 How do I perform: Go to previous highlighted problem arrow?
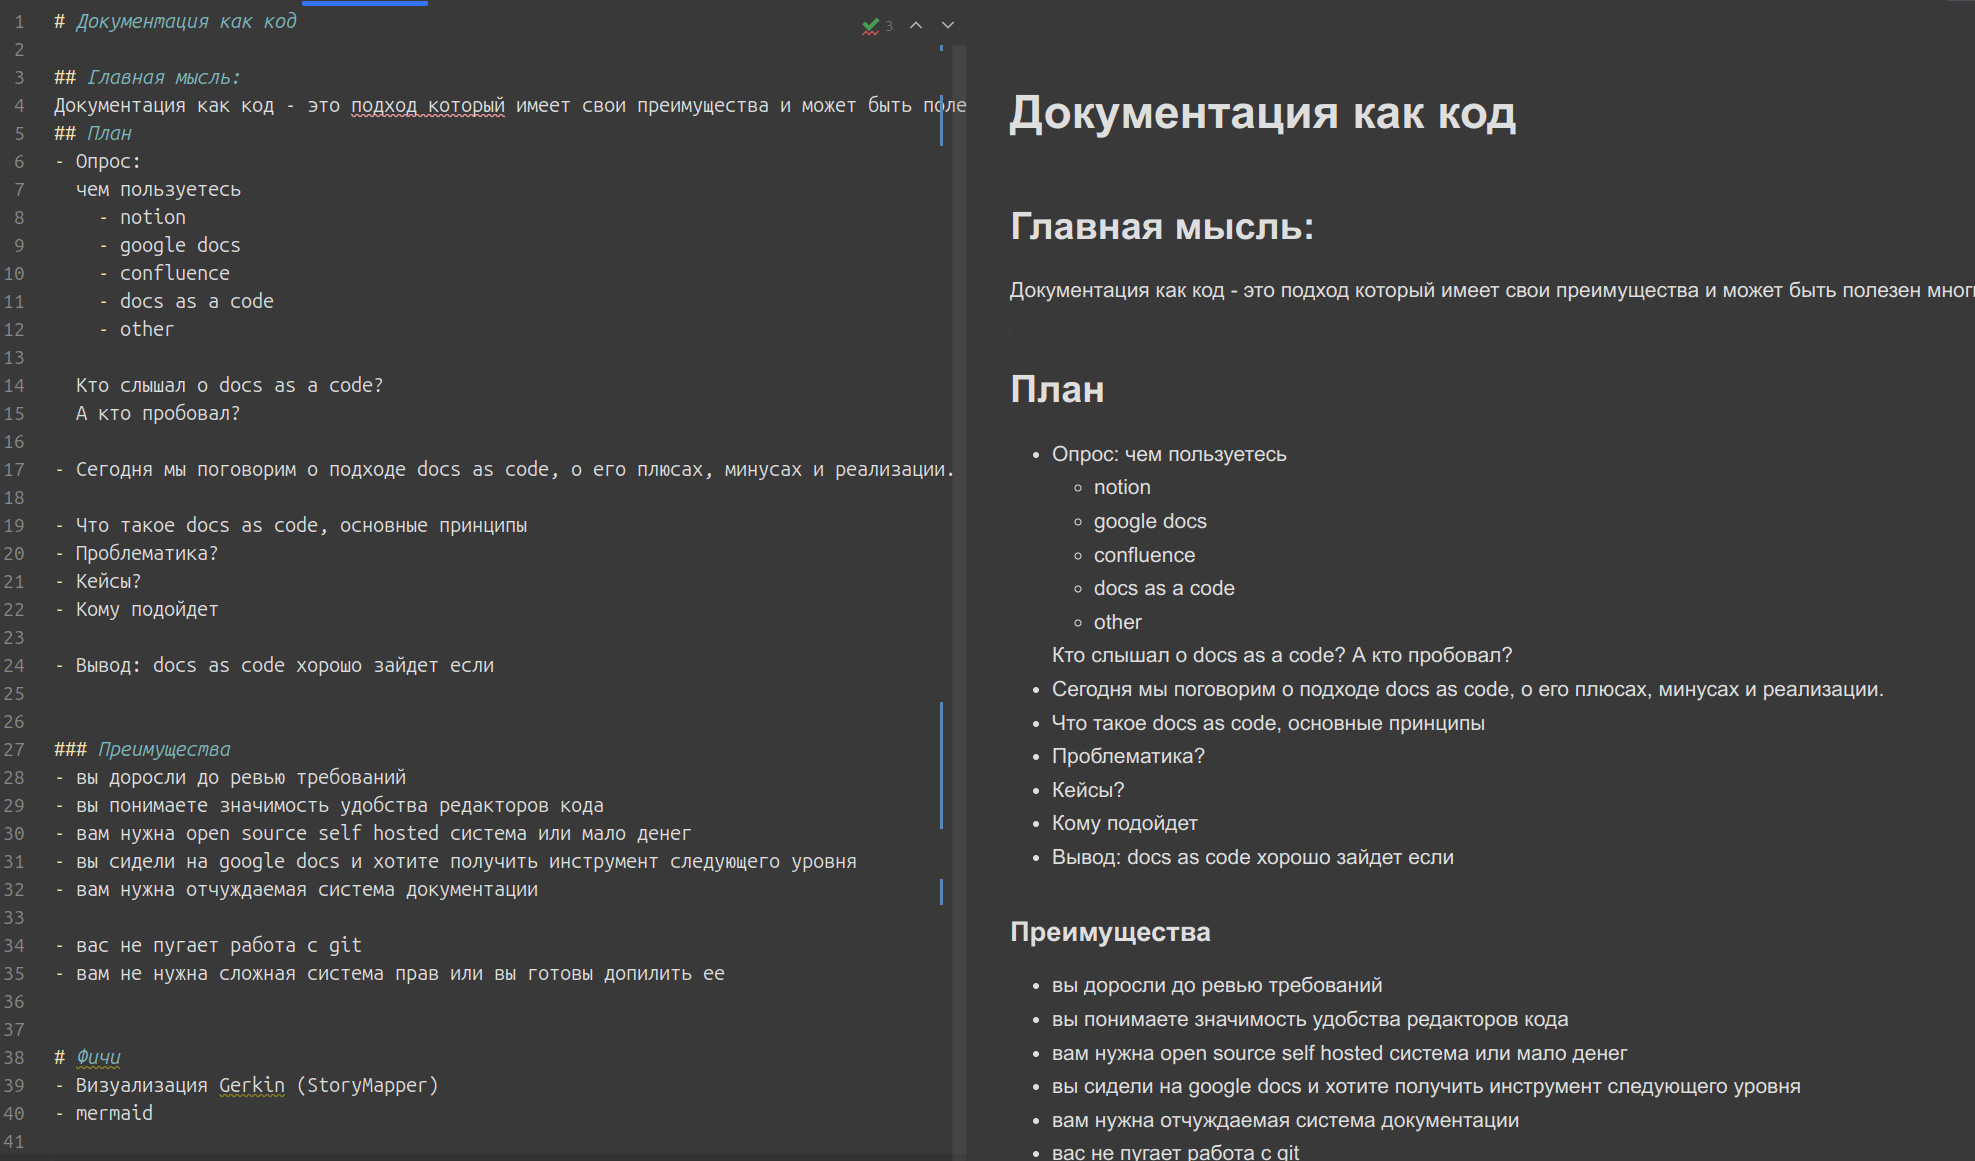(916, 26)
